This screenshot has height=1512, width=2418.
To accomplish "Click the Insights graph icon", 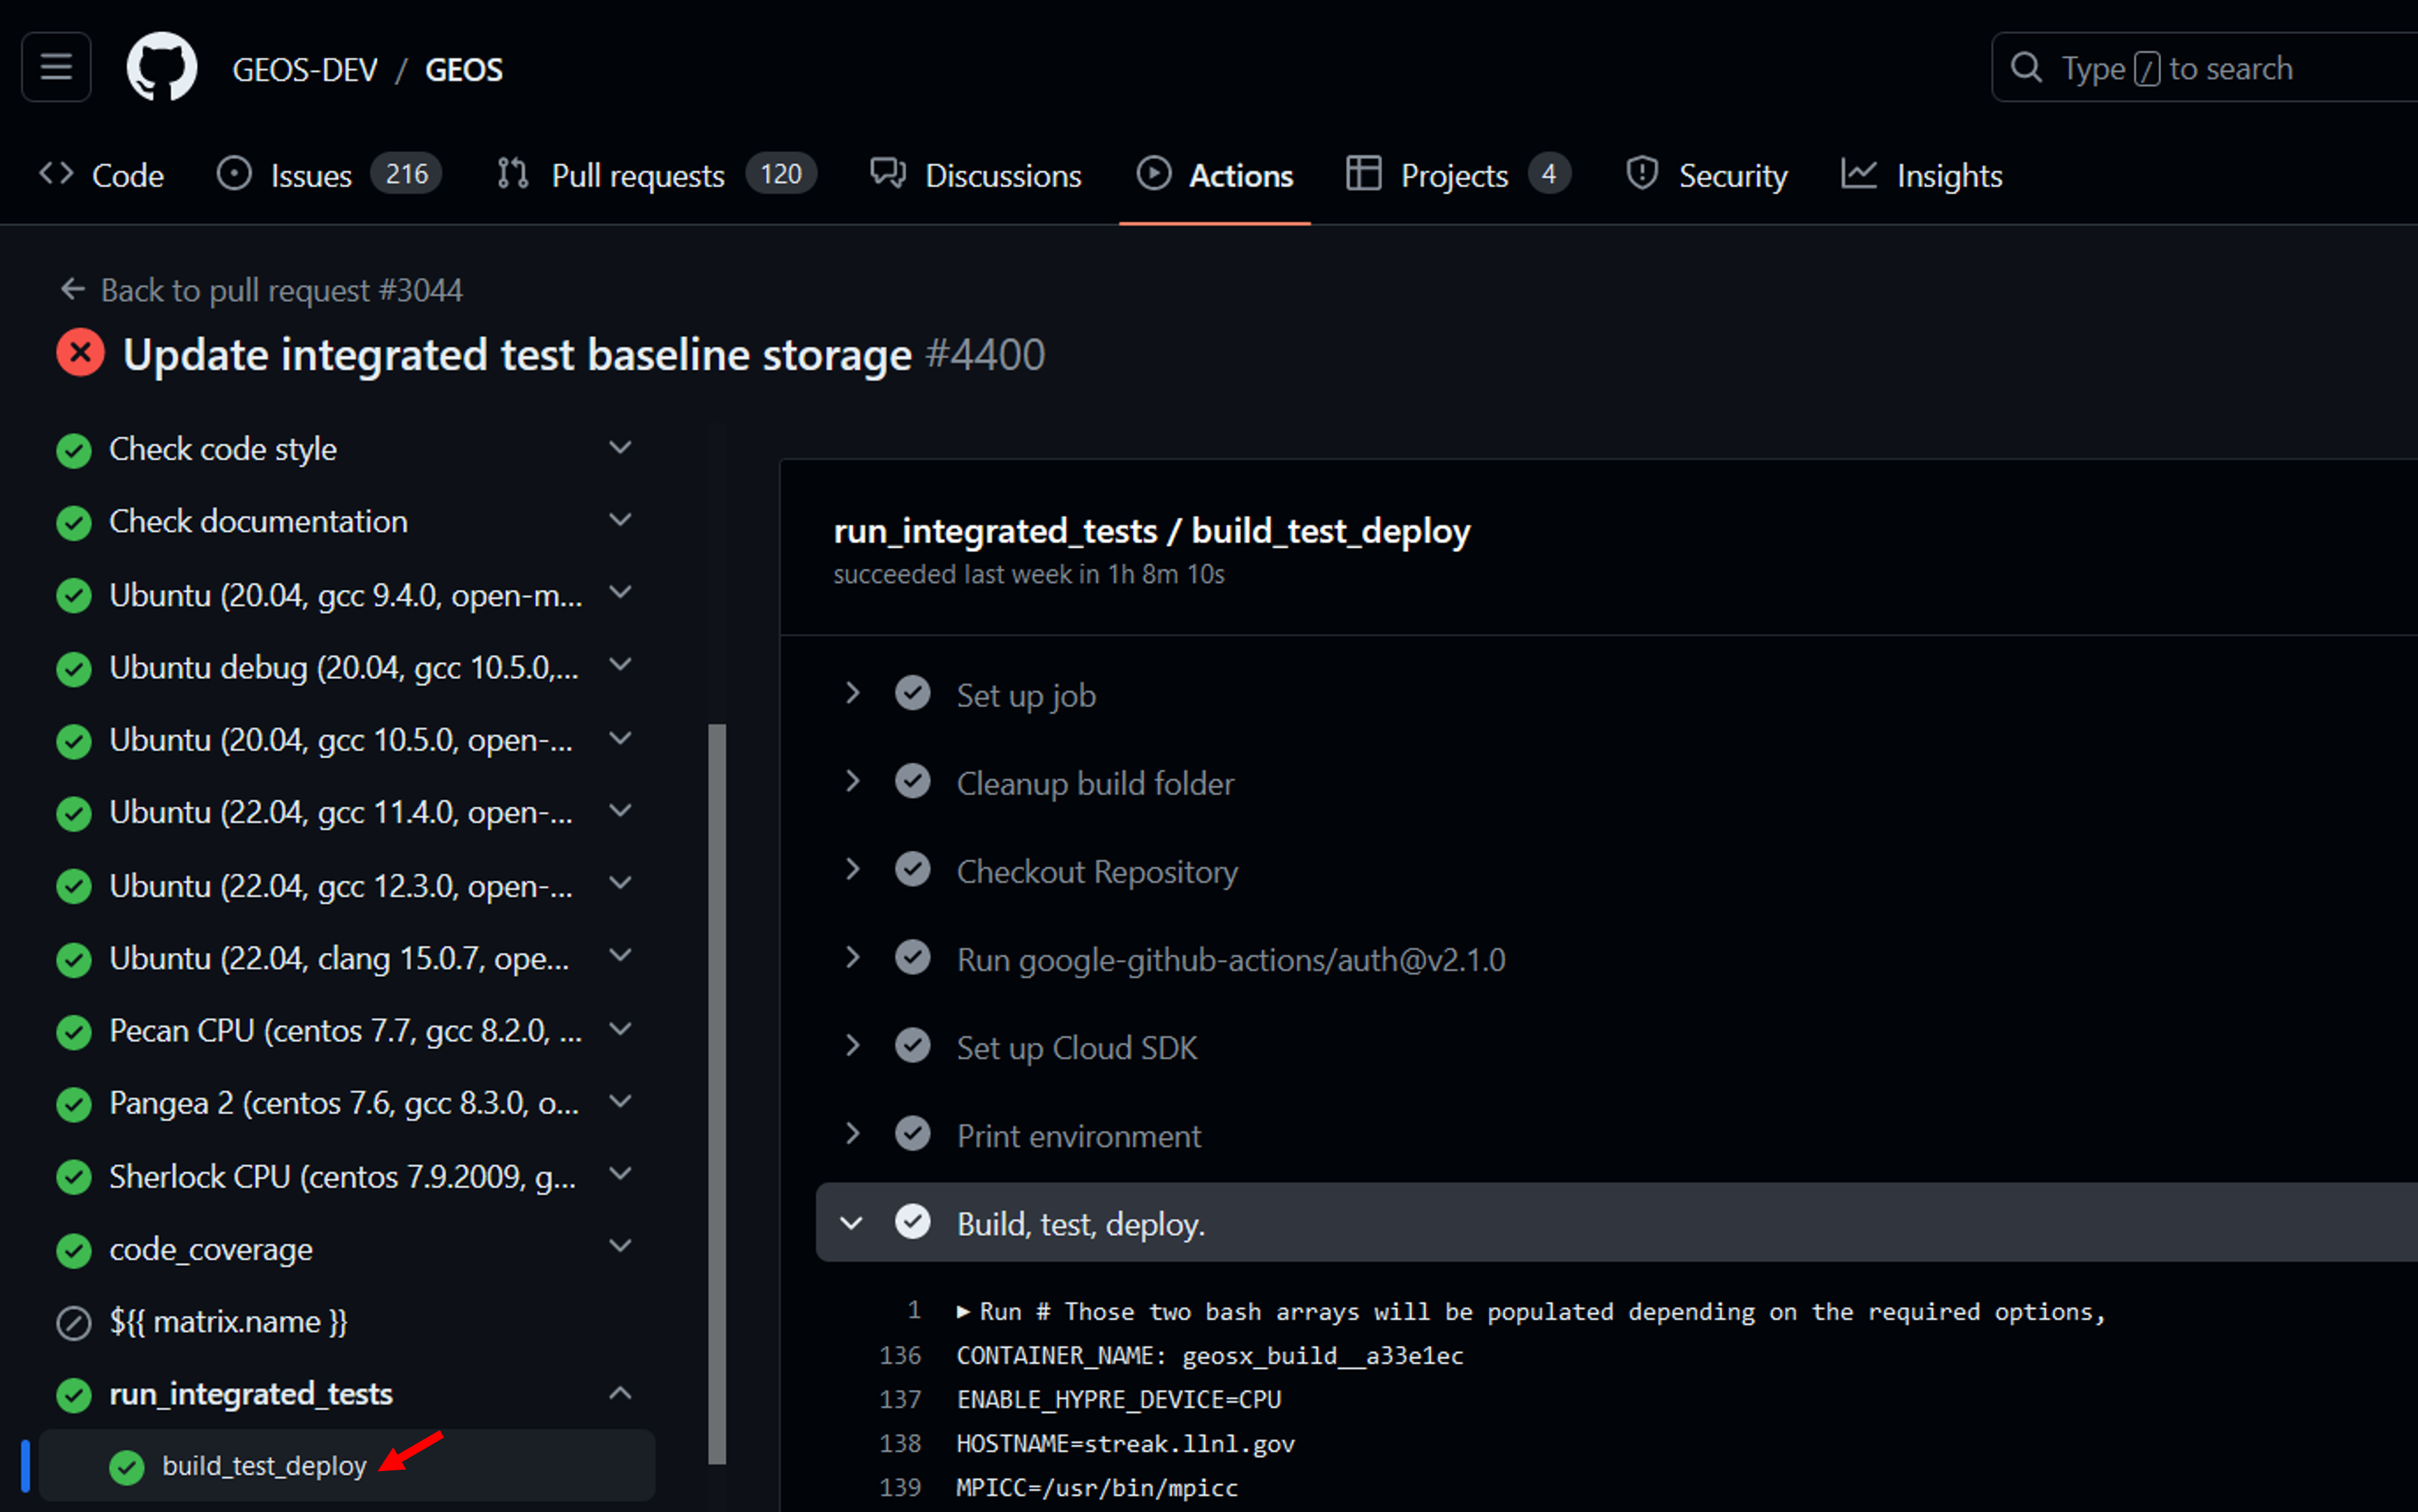I will (1858, 174).
